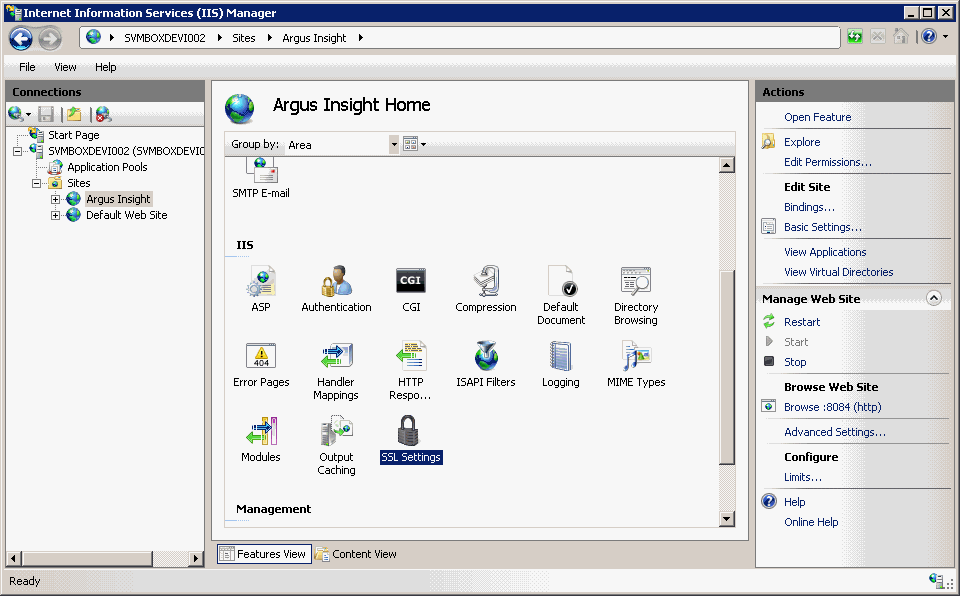Image resolution: width=960 pixels, height=596 pixels.
Task: Click the folder icon in Connections toolbar
Action: point(75,114)
